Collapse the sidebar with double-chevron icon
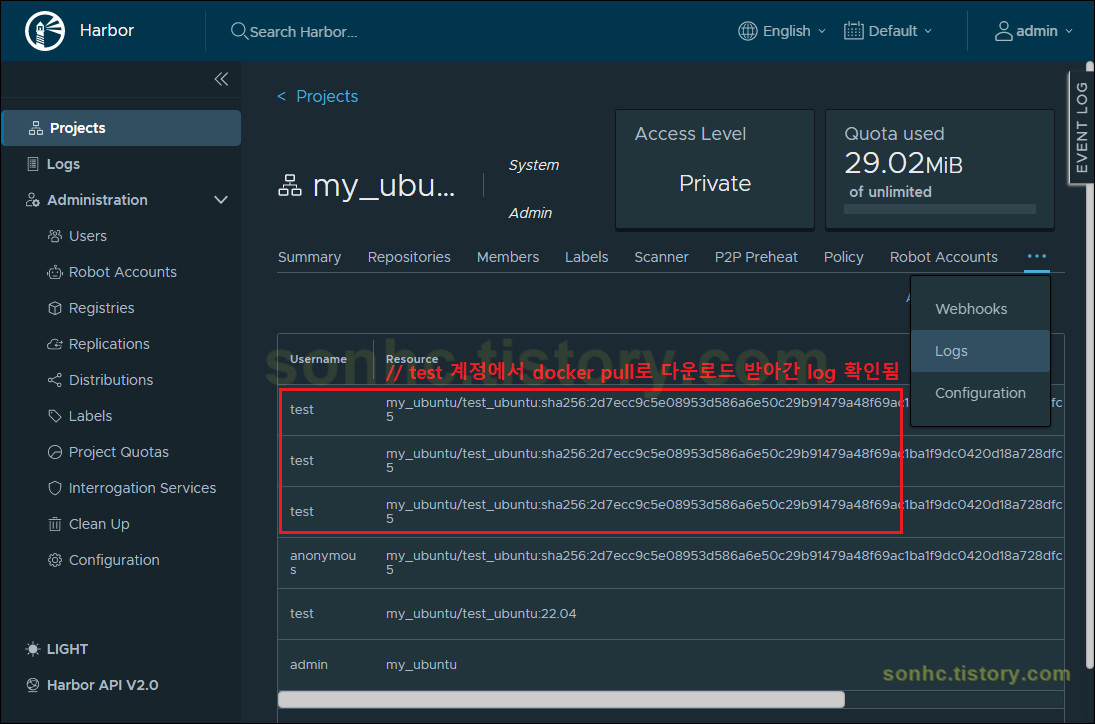Viewport: 1095px width, 724px height. tap(221, 79)
